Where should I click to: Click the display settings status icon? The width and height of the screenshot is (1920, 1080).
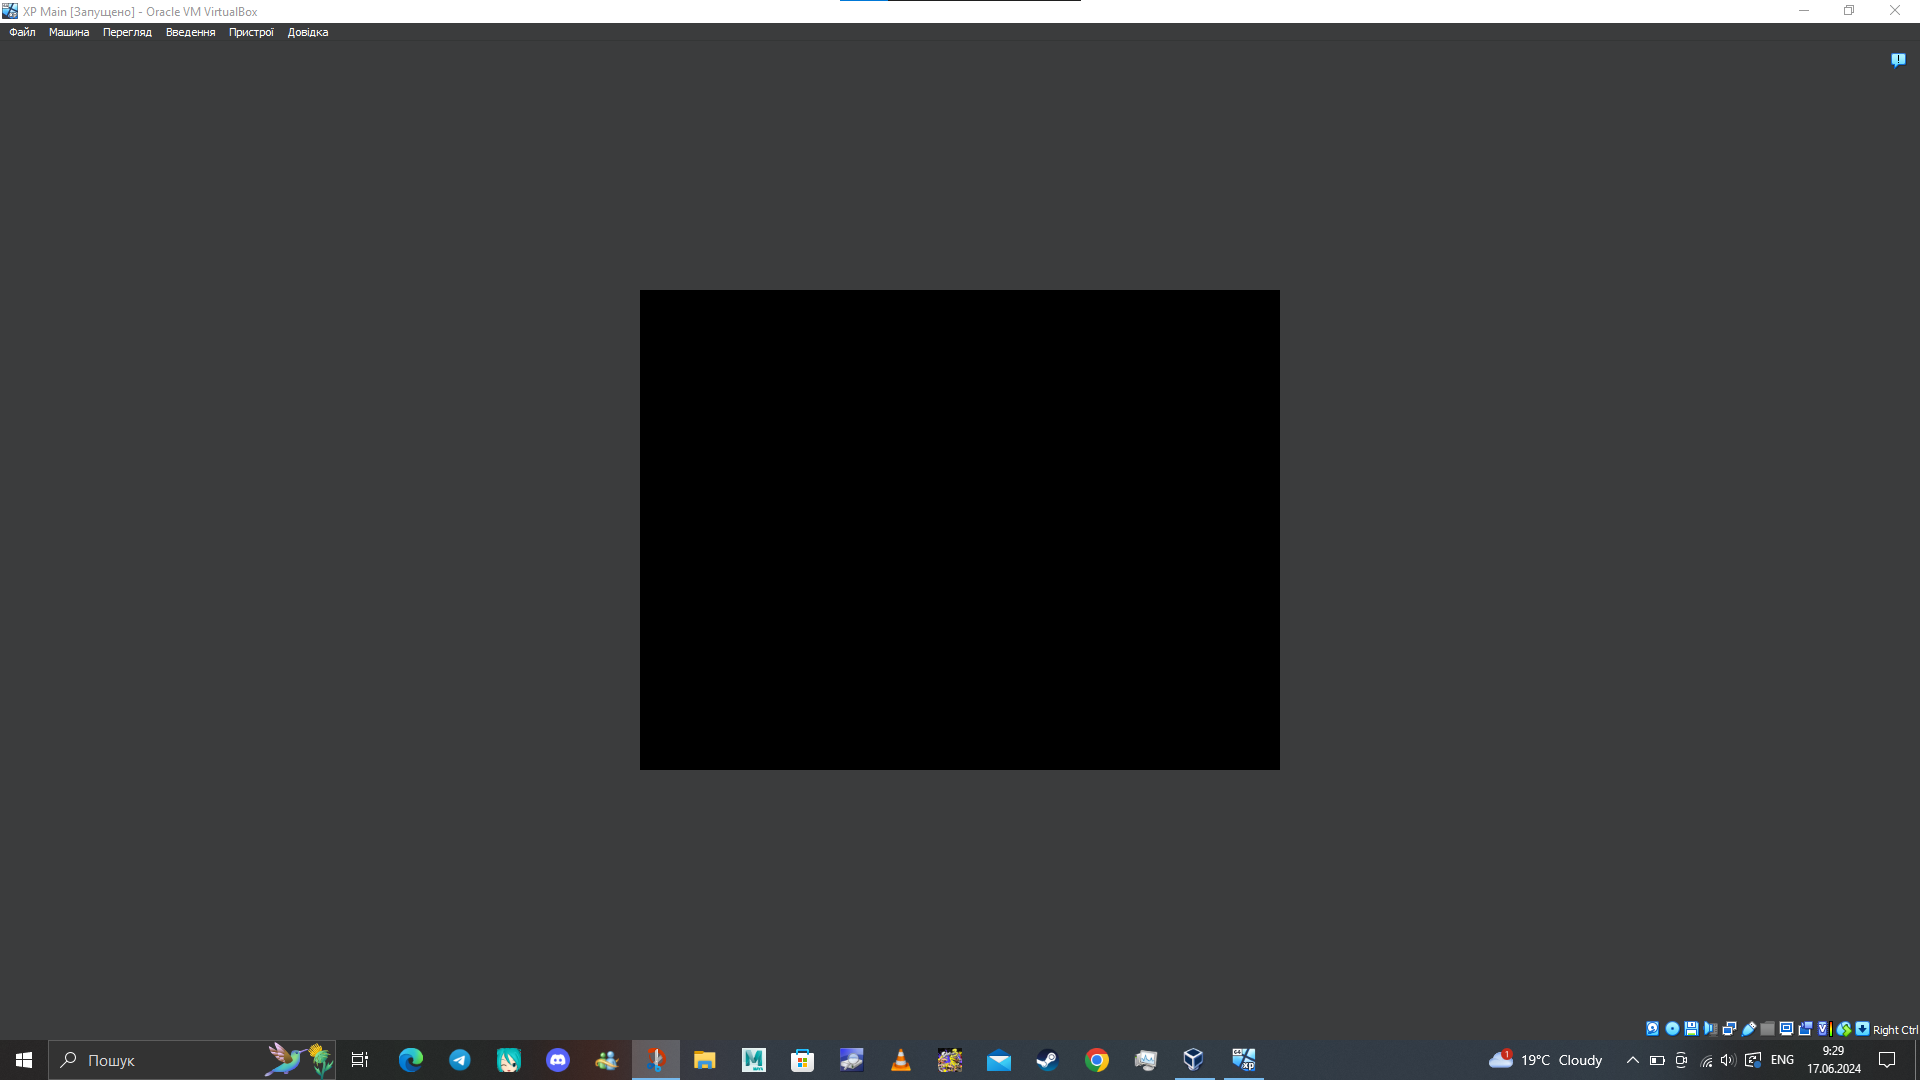[1786, 1029]
